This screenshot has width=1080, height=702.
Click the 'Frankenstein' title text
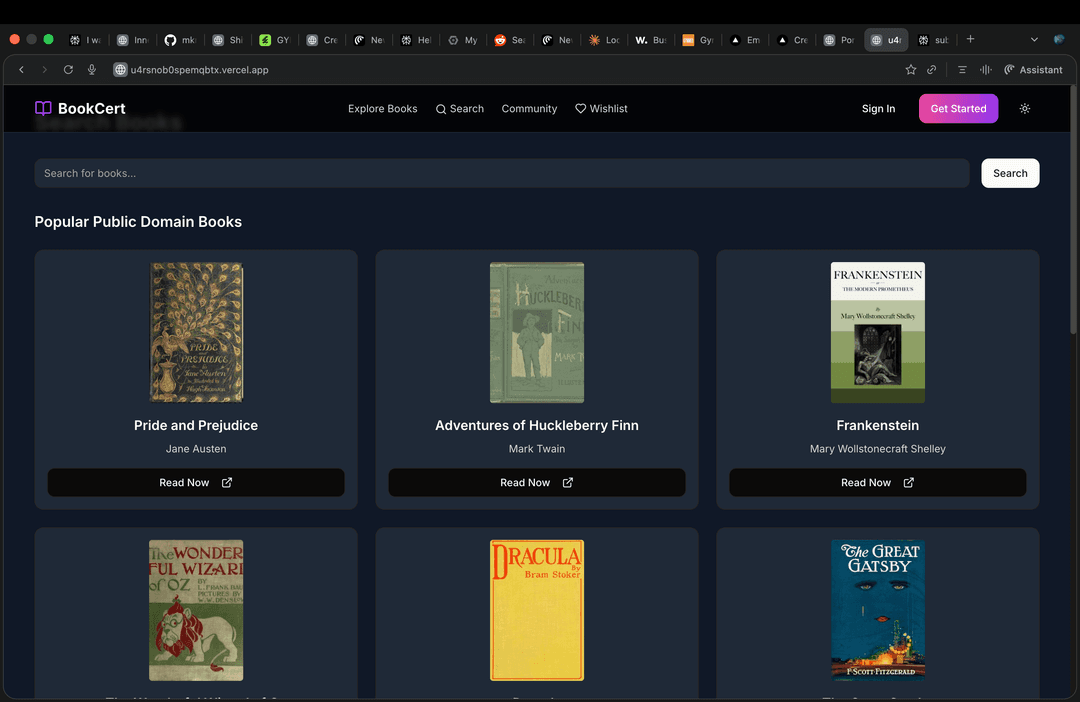[878, 425]
